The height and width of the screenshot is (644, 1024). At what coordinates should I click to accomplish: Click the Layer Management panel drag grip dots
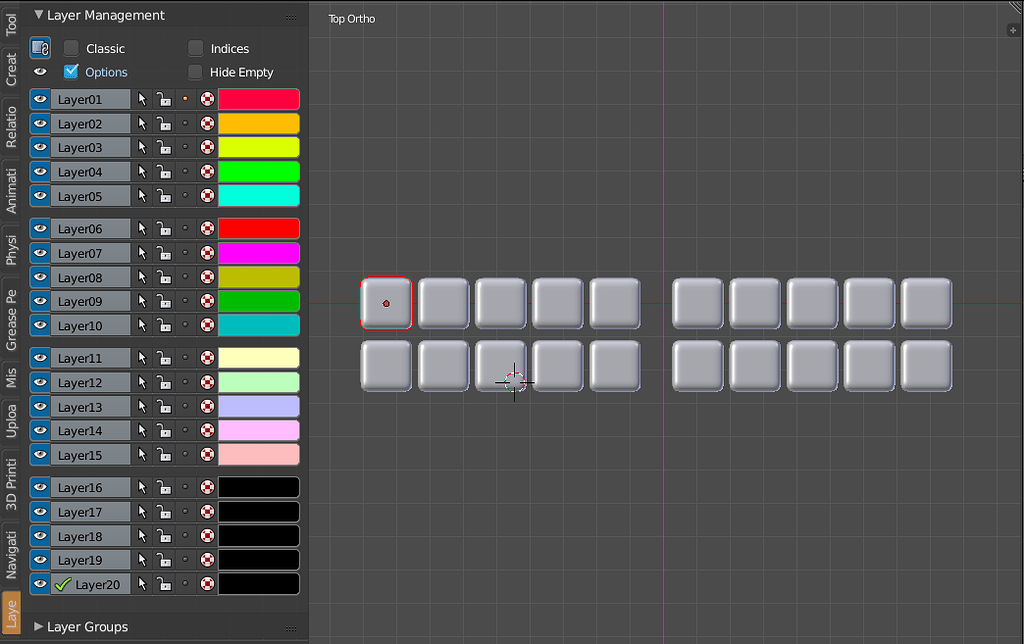[291, 17]
